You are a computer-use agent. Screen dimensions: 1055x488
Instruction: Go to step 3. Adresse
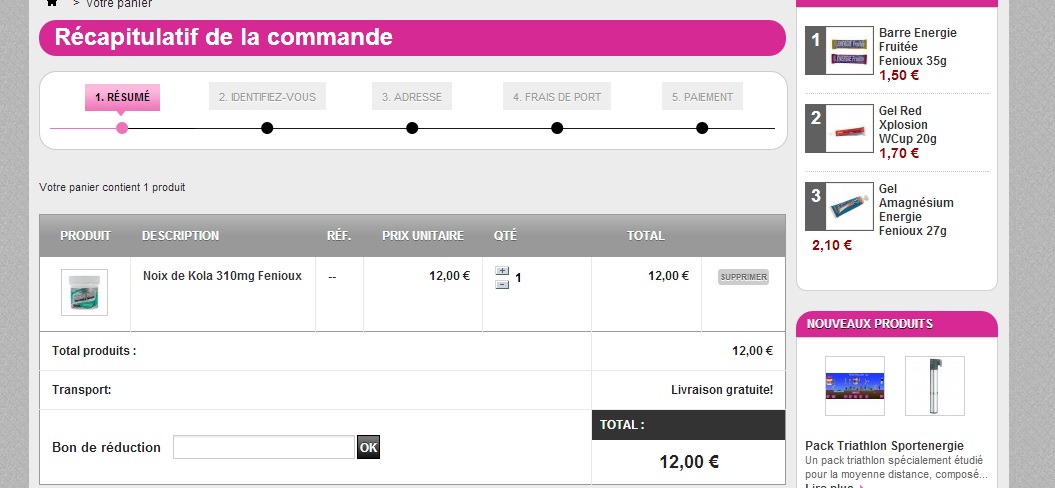(x=412, y=97)
